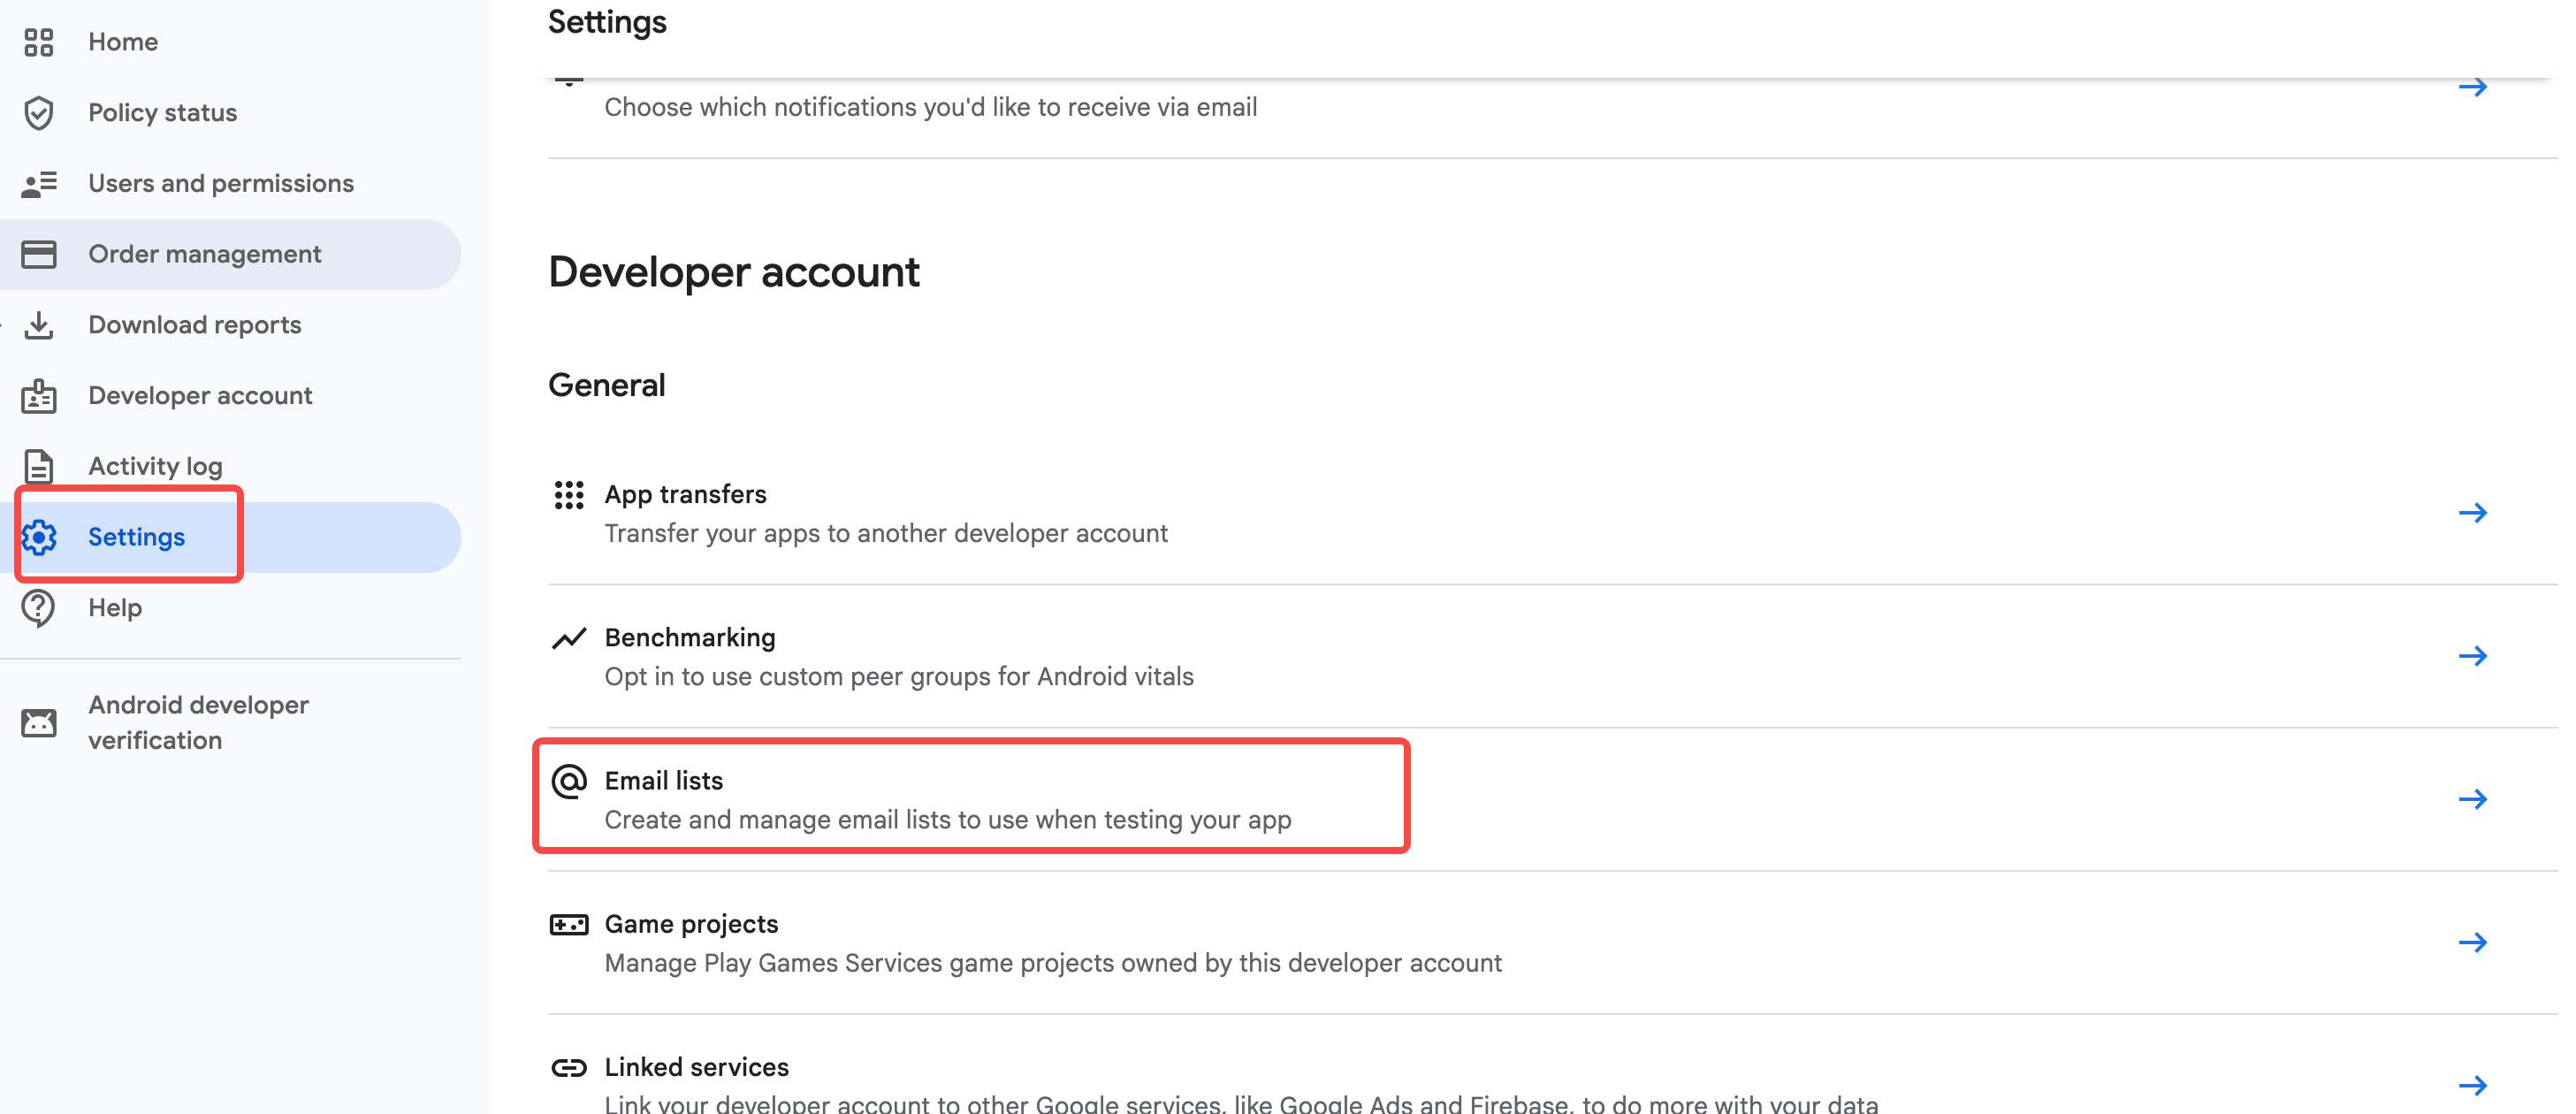Image resolution: width=2576 pixels, height=1114 pixels.
Task: Click the Android developer verification icon
Action: 38,722
